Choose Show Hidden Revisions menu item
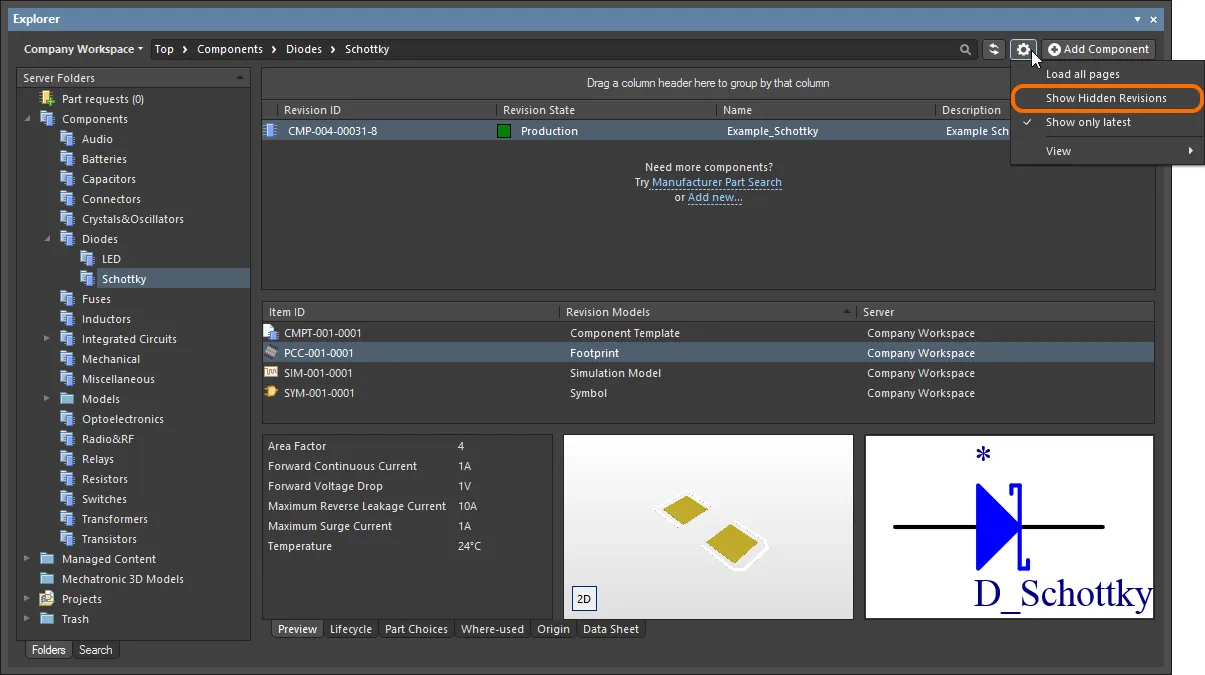 click(1106, 98)
